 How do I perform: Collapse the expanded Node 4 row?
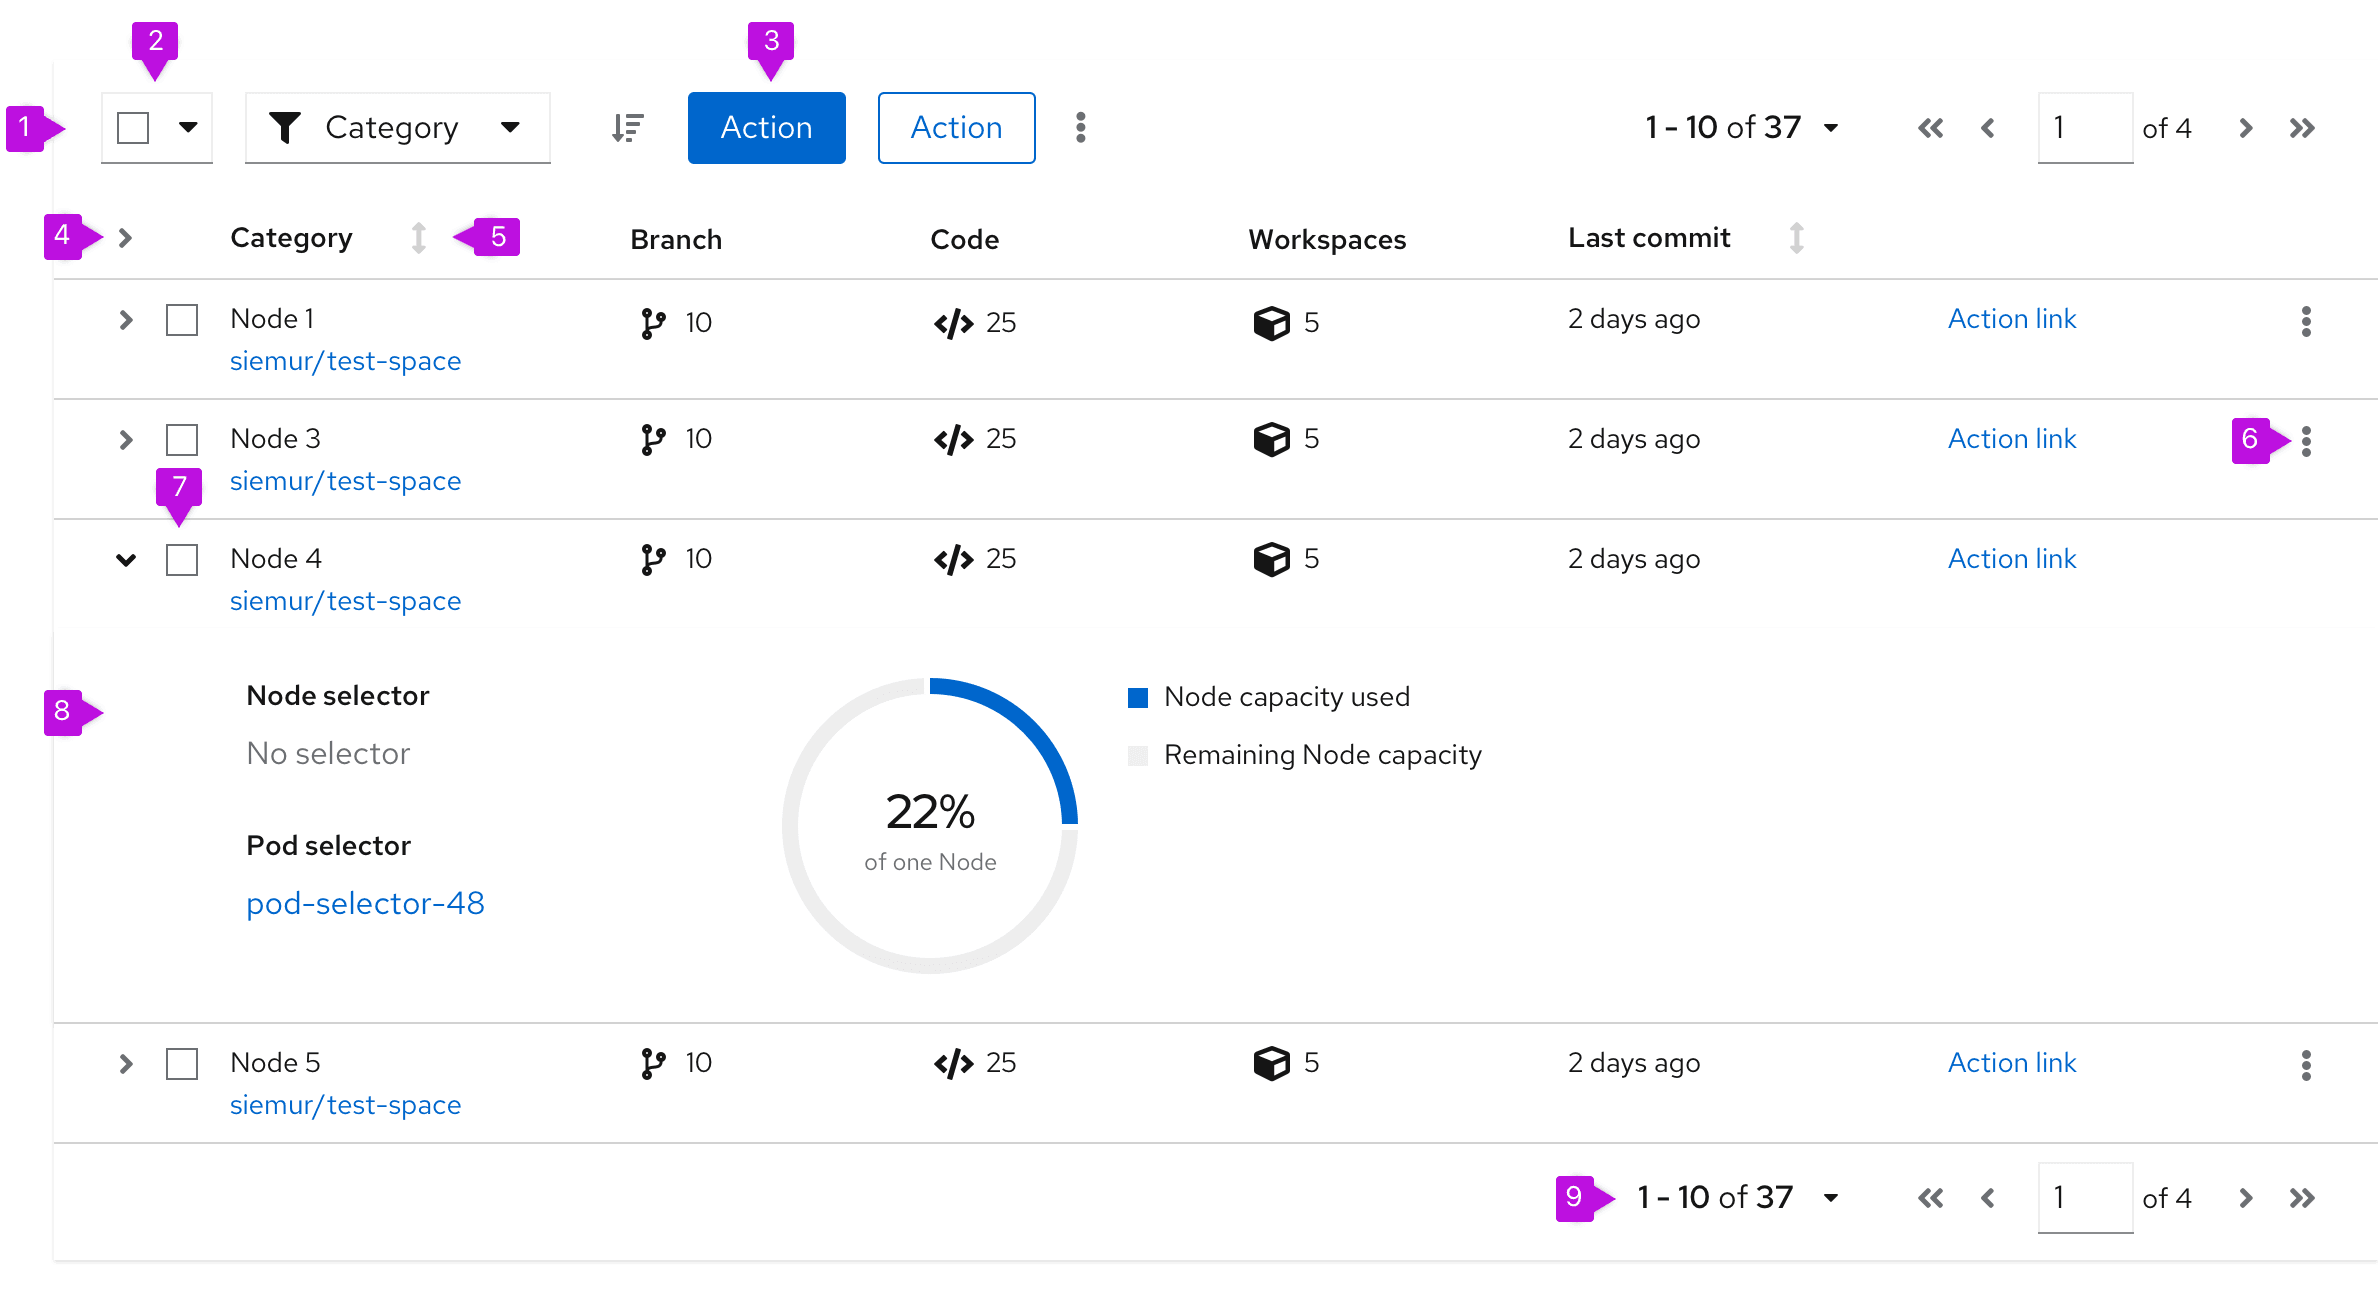point(125,558)
